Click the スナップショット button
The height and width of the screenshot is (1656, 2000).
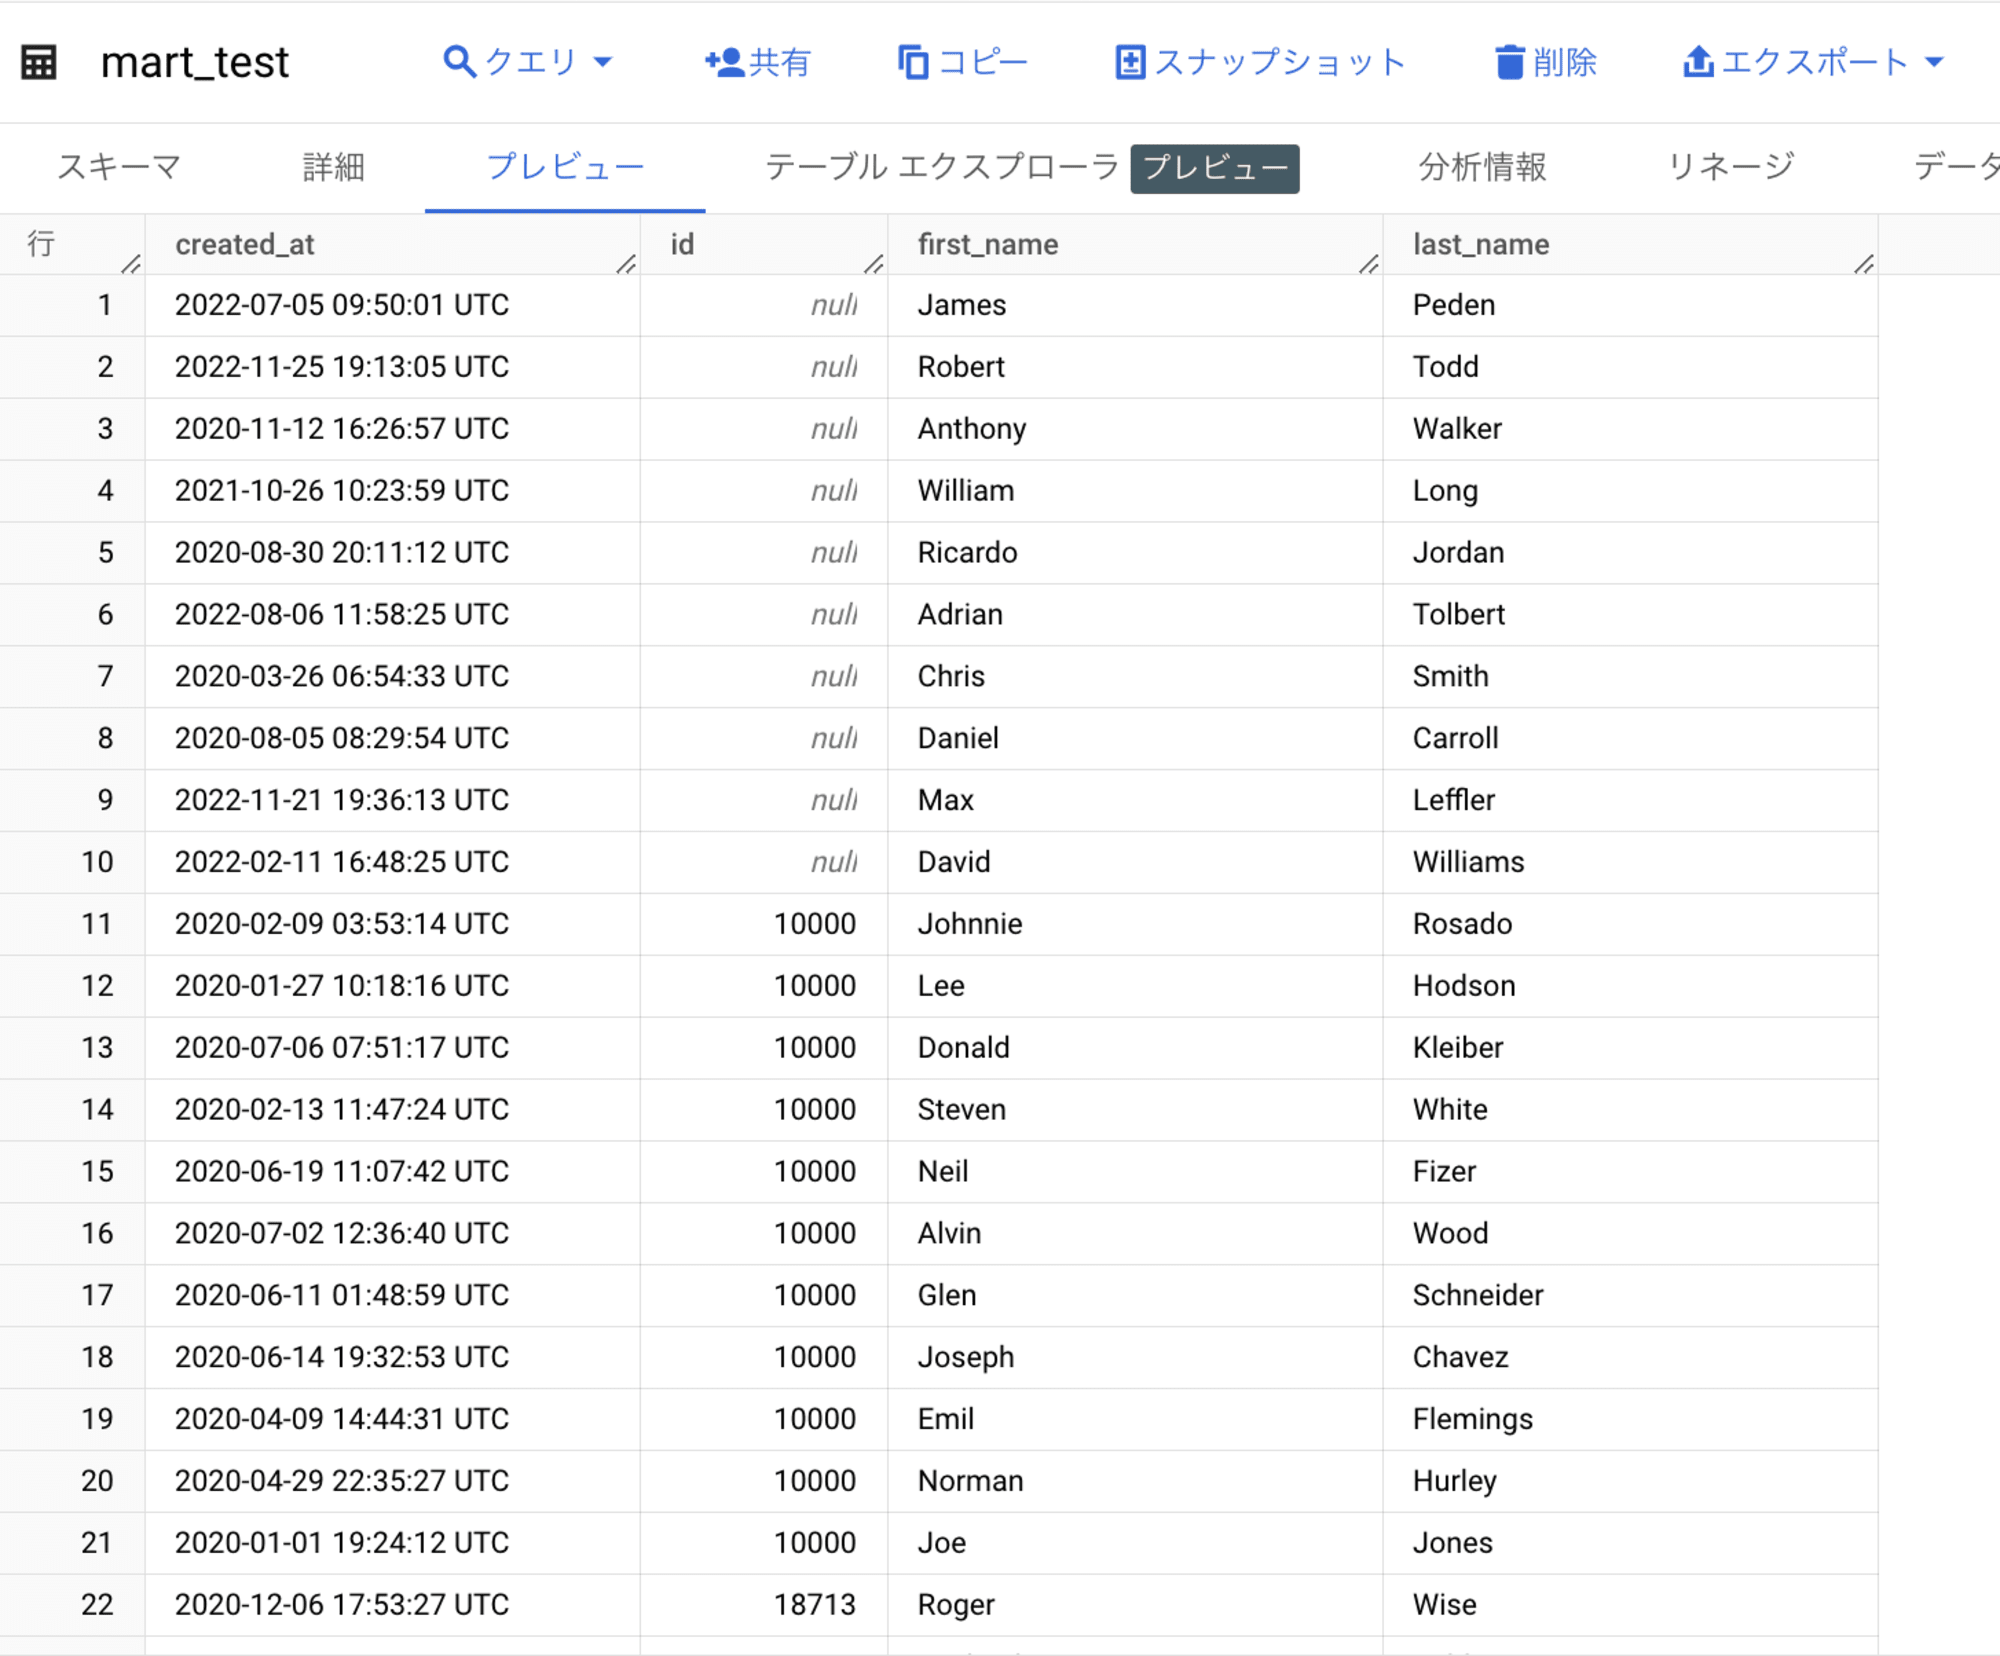point(1260,62)
